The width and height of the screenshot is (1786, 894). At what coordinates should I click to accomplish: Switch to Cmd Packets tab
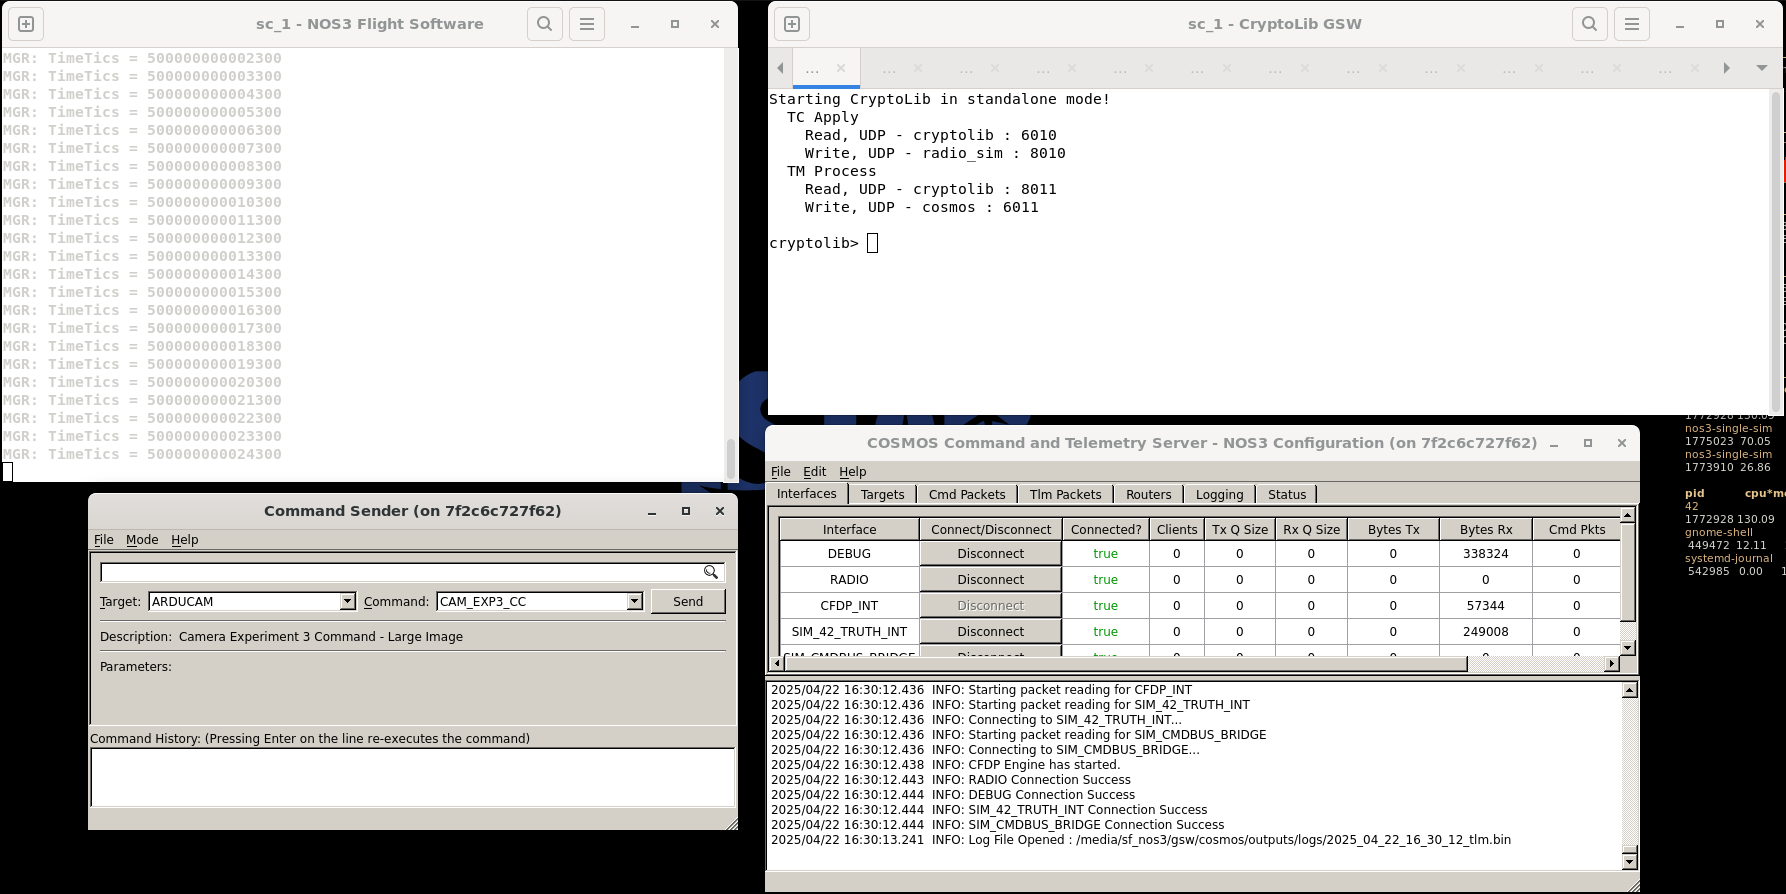click(967, 494)
